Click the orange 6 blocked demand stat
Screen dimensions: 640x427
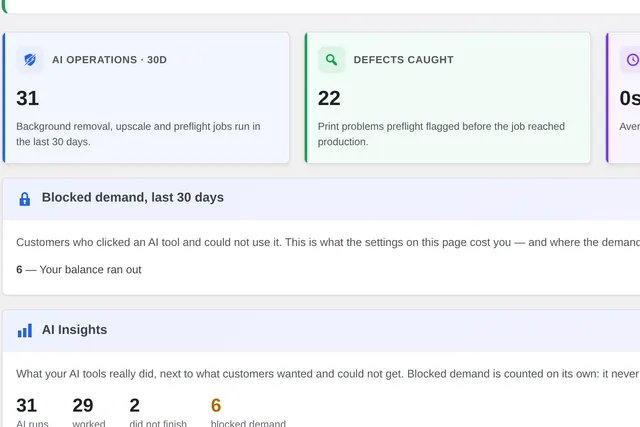pyautogui.click(x=248, y=412)
